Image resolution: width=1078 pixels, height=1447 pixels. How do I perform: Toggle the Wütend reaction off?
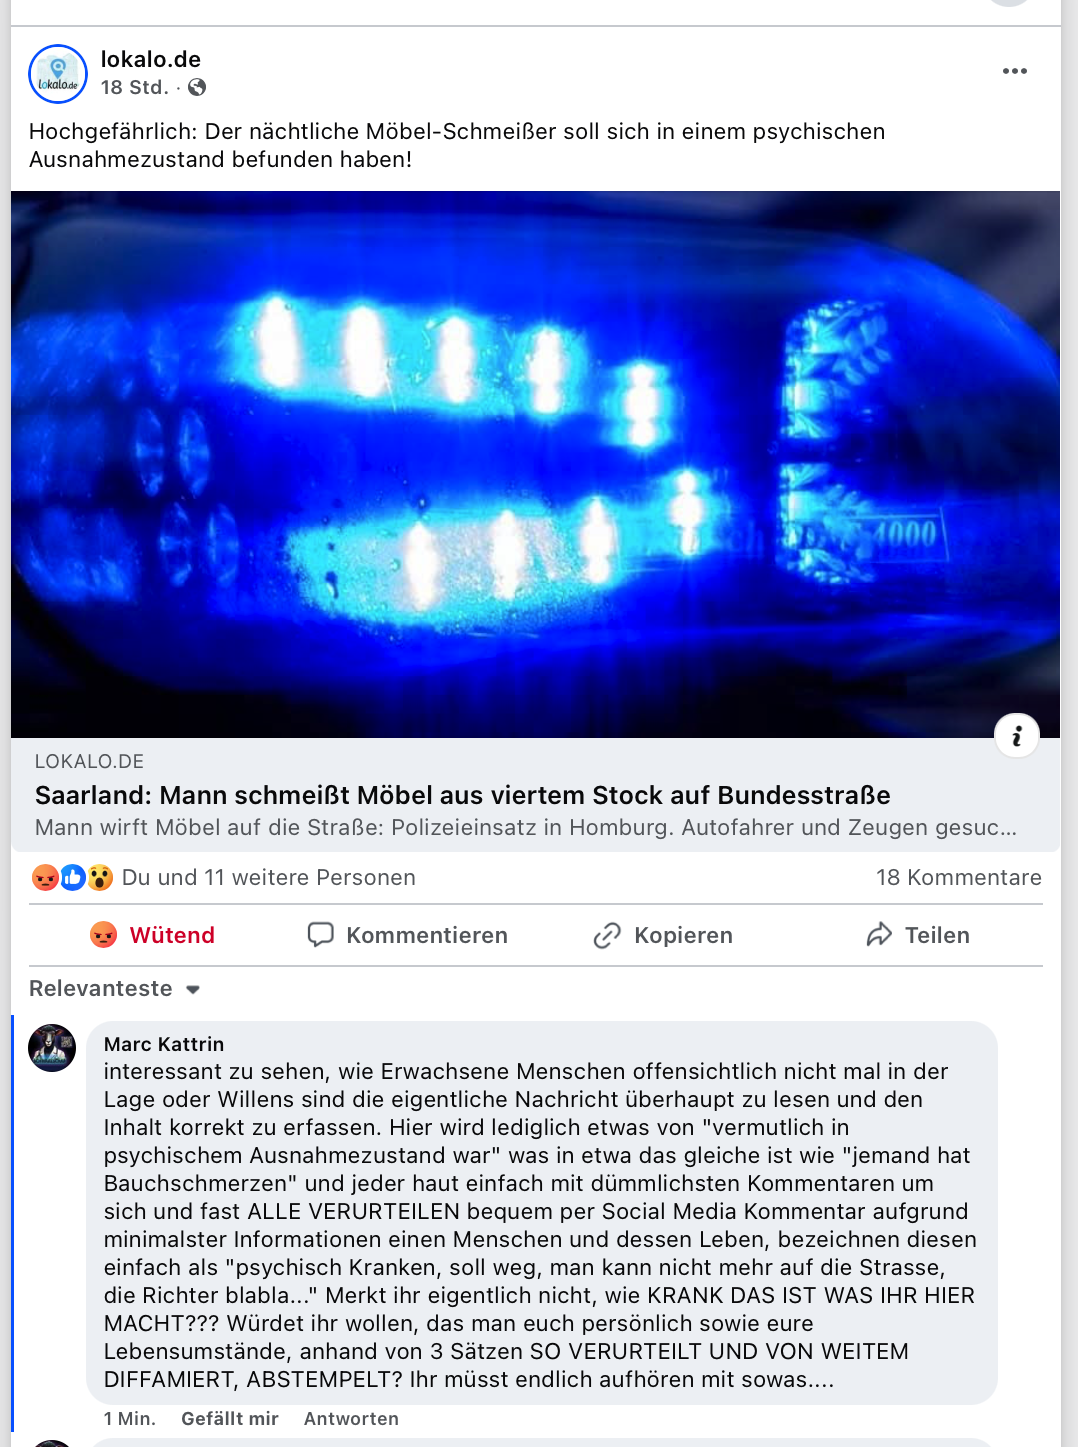click(152, 935)
